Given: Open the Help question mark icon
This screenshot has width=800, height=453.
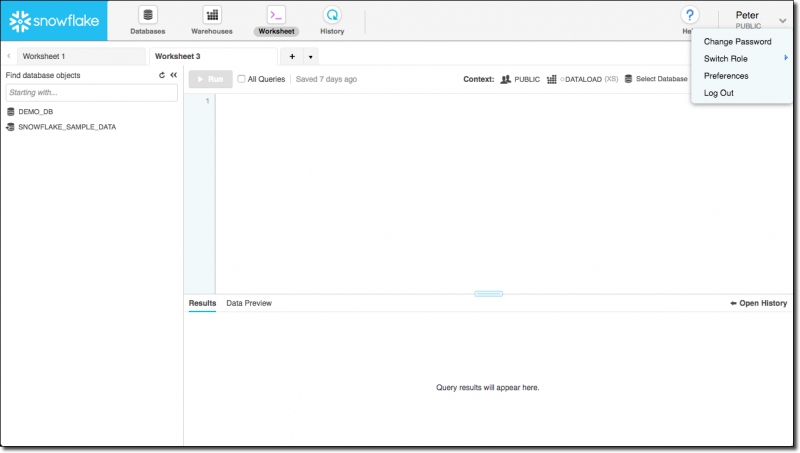Looking at the screenshot, I should pos(689,15).
